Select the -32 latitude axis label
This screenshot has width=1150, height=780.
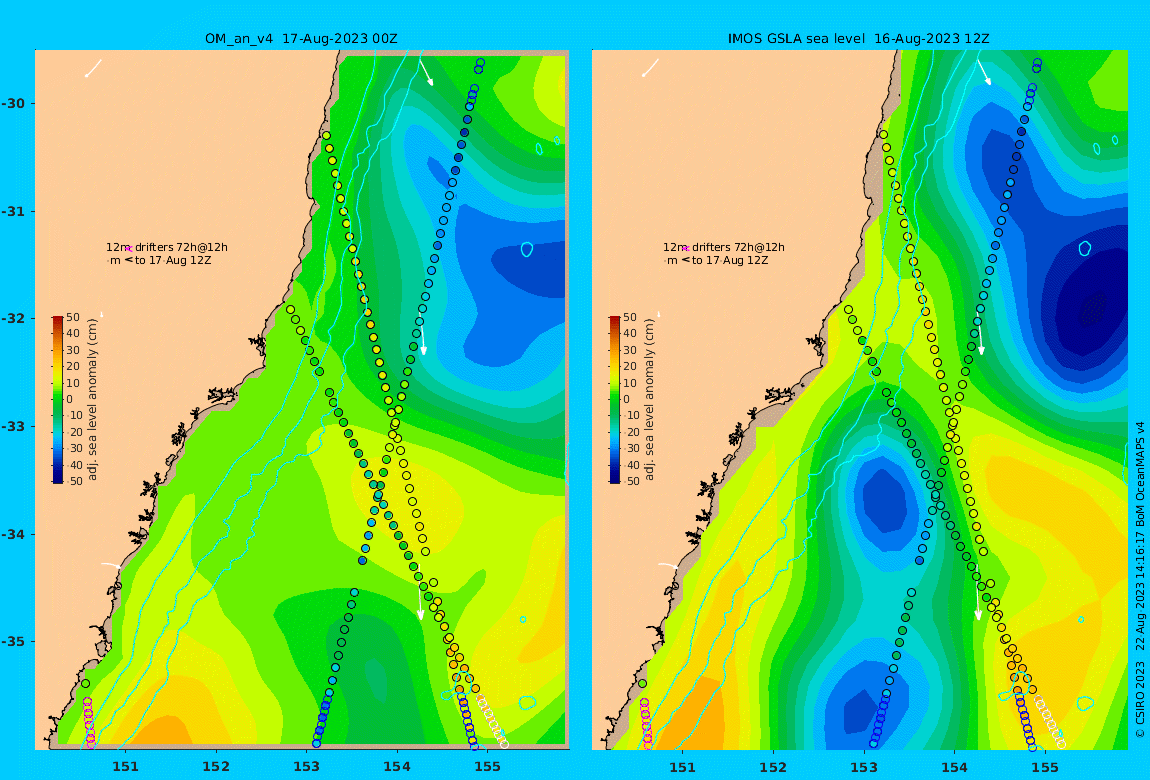tap(12, 319)
